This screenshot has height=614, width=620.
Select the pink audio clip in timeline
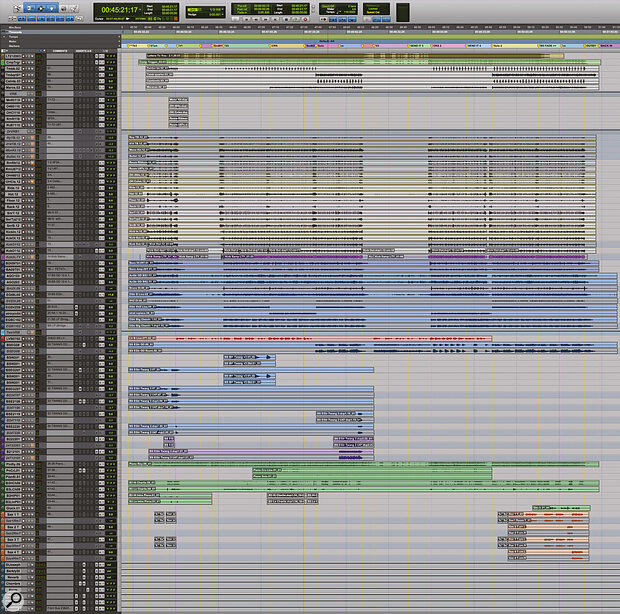pos(310,338)
